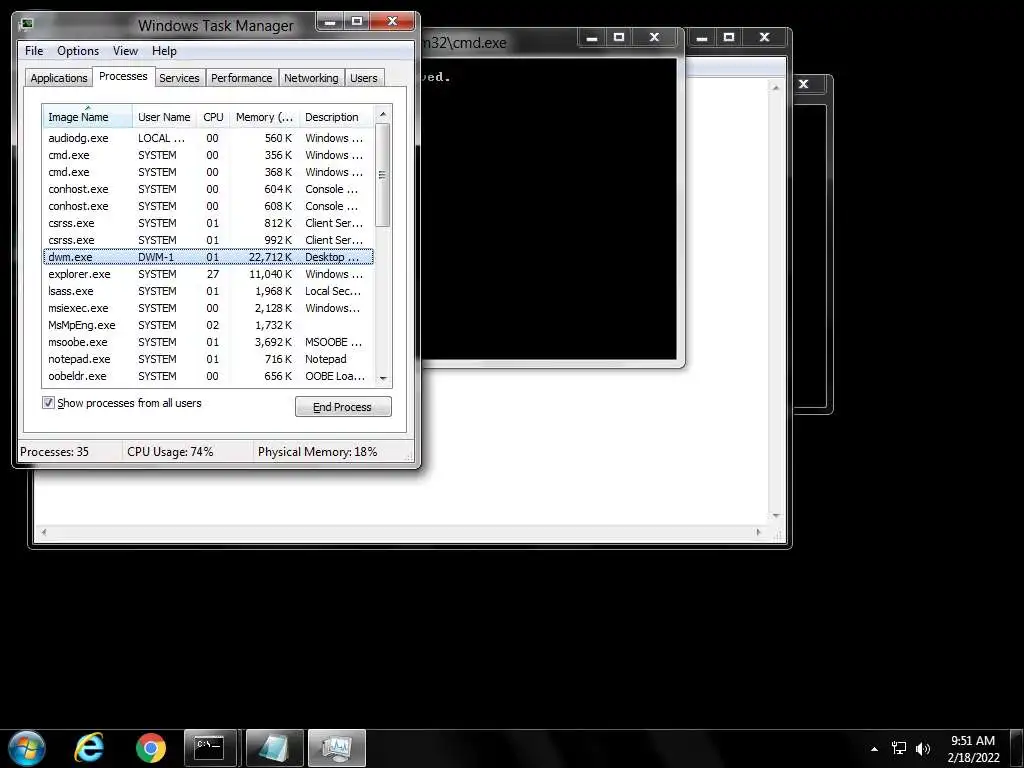
Task: Select the dwm.exe process row
Action: (208, 257)
